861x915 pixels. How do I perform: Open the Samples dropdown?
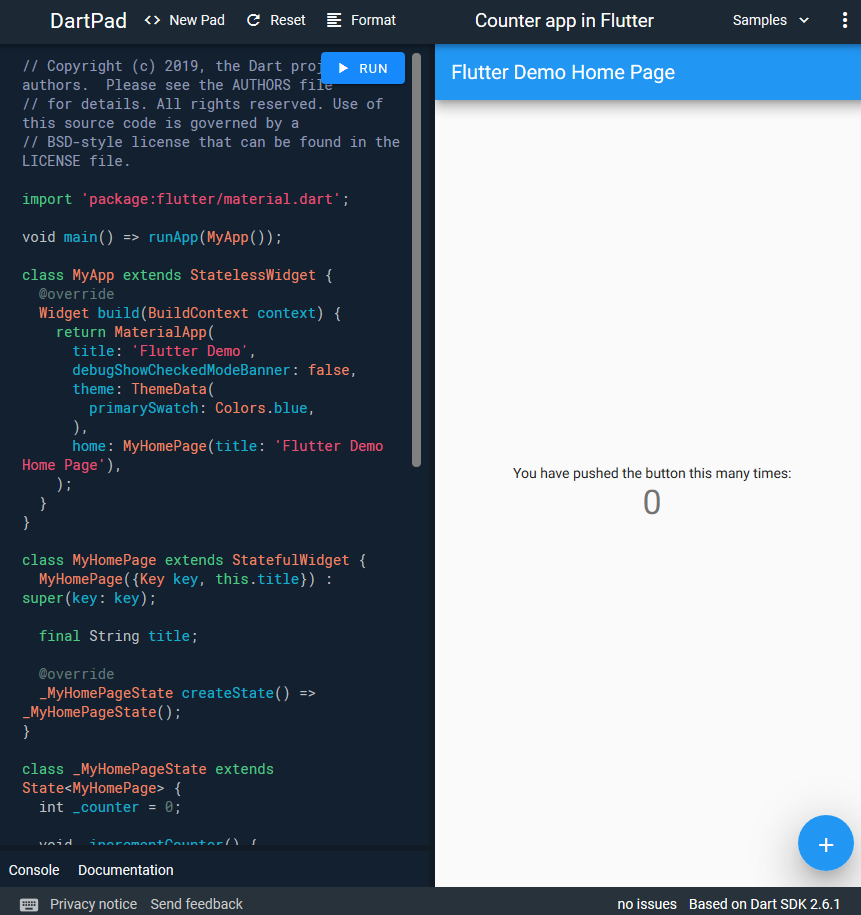tap(771, 20)
